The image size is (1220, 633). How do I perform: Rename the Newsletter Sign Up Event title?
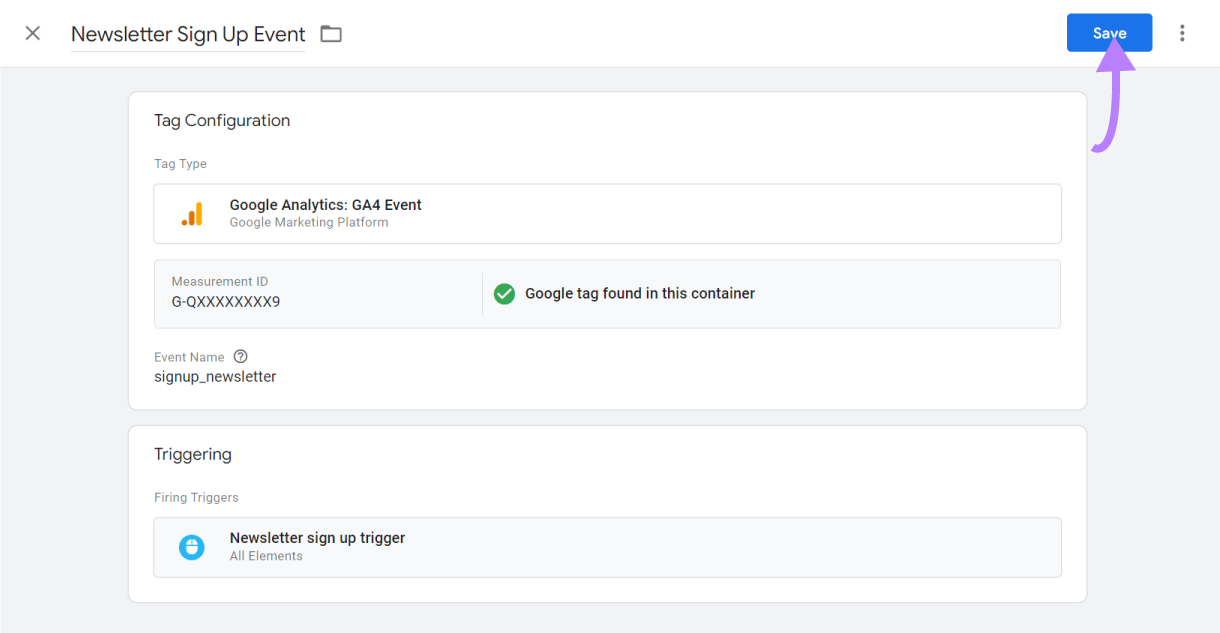tap(187, 34)
